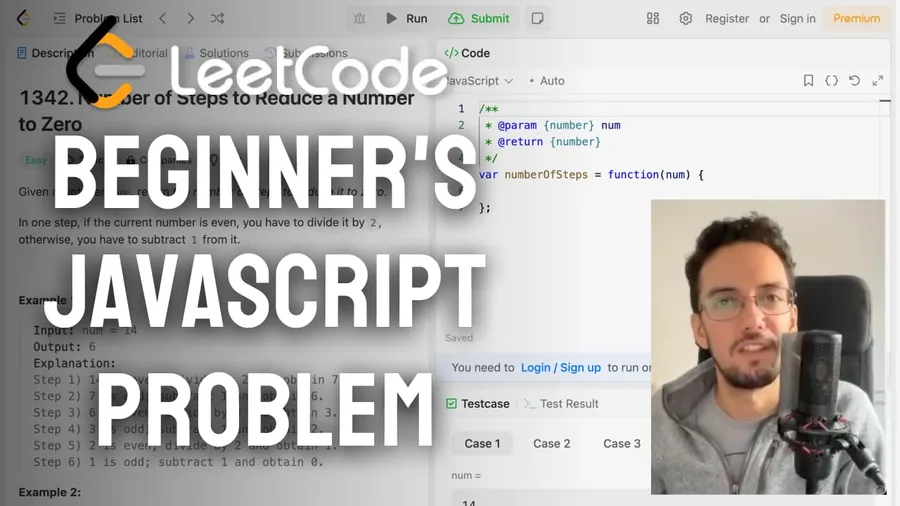
Task: Open the notes icon
Action: (x=537, y=18)
